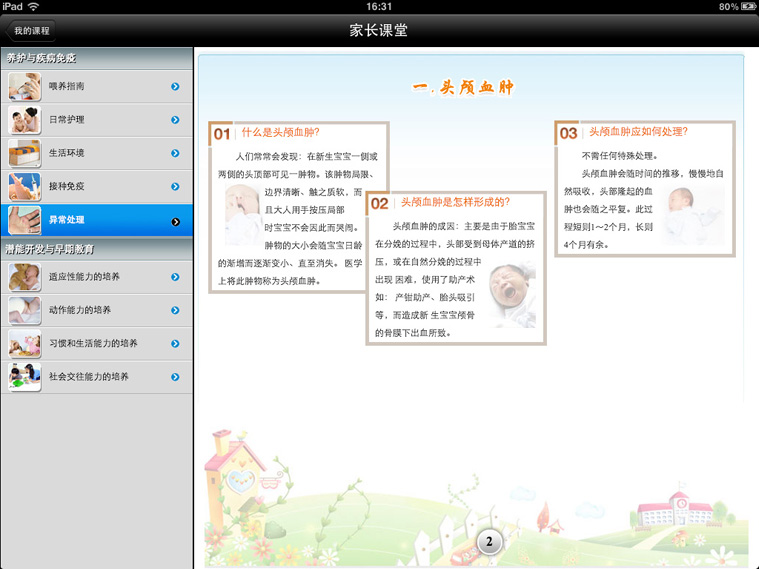Tap the page 2 indicator button
759x569 pixels.
(x=489, y=542)
